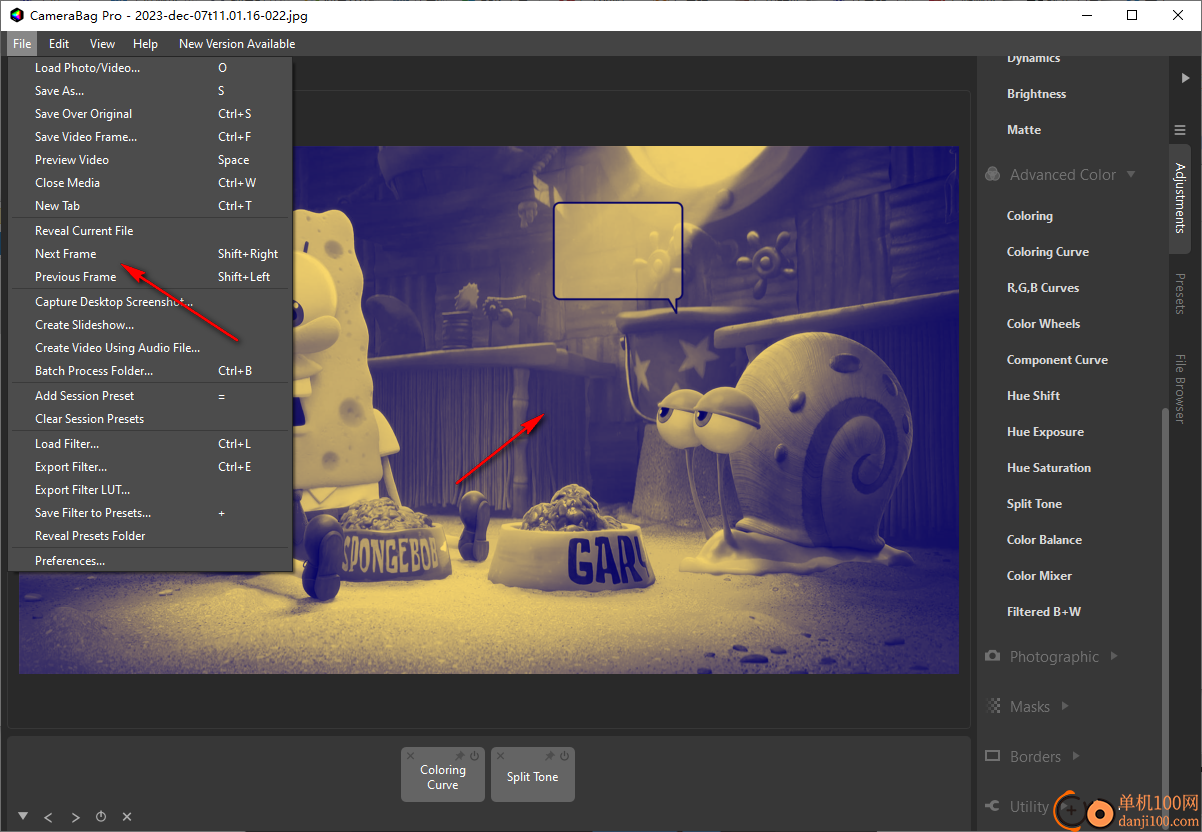Select Add Session Preset menu entry
The image size is (1202, 832).
[150, 396]
